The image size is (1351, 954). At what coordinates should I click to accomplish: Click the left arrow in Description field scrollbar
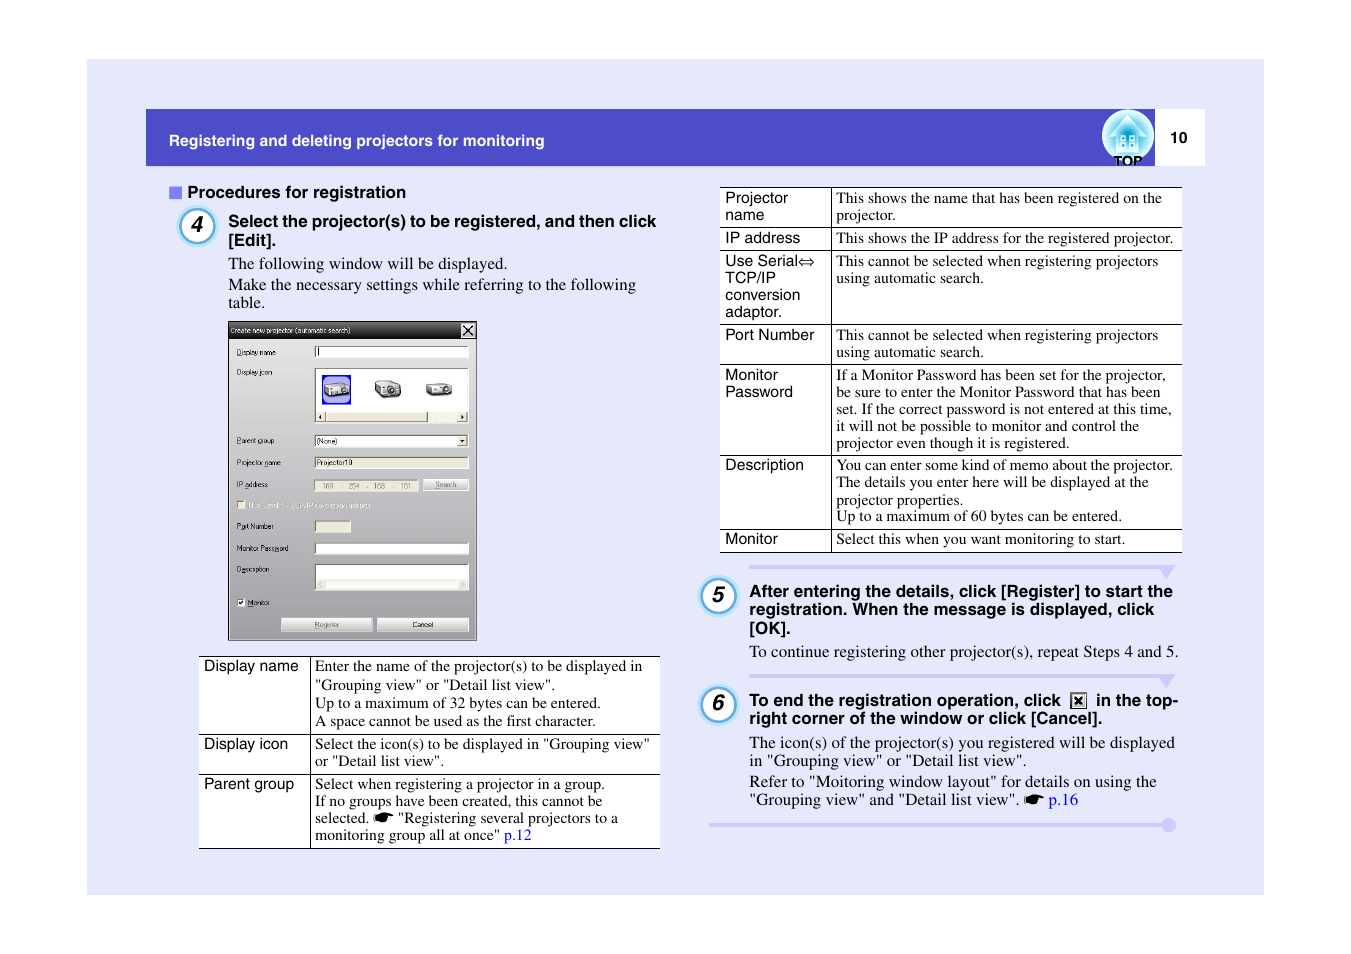pos(321,585)
